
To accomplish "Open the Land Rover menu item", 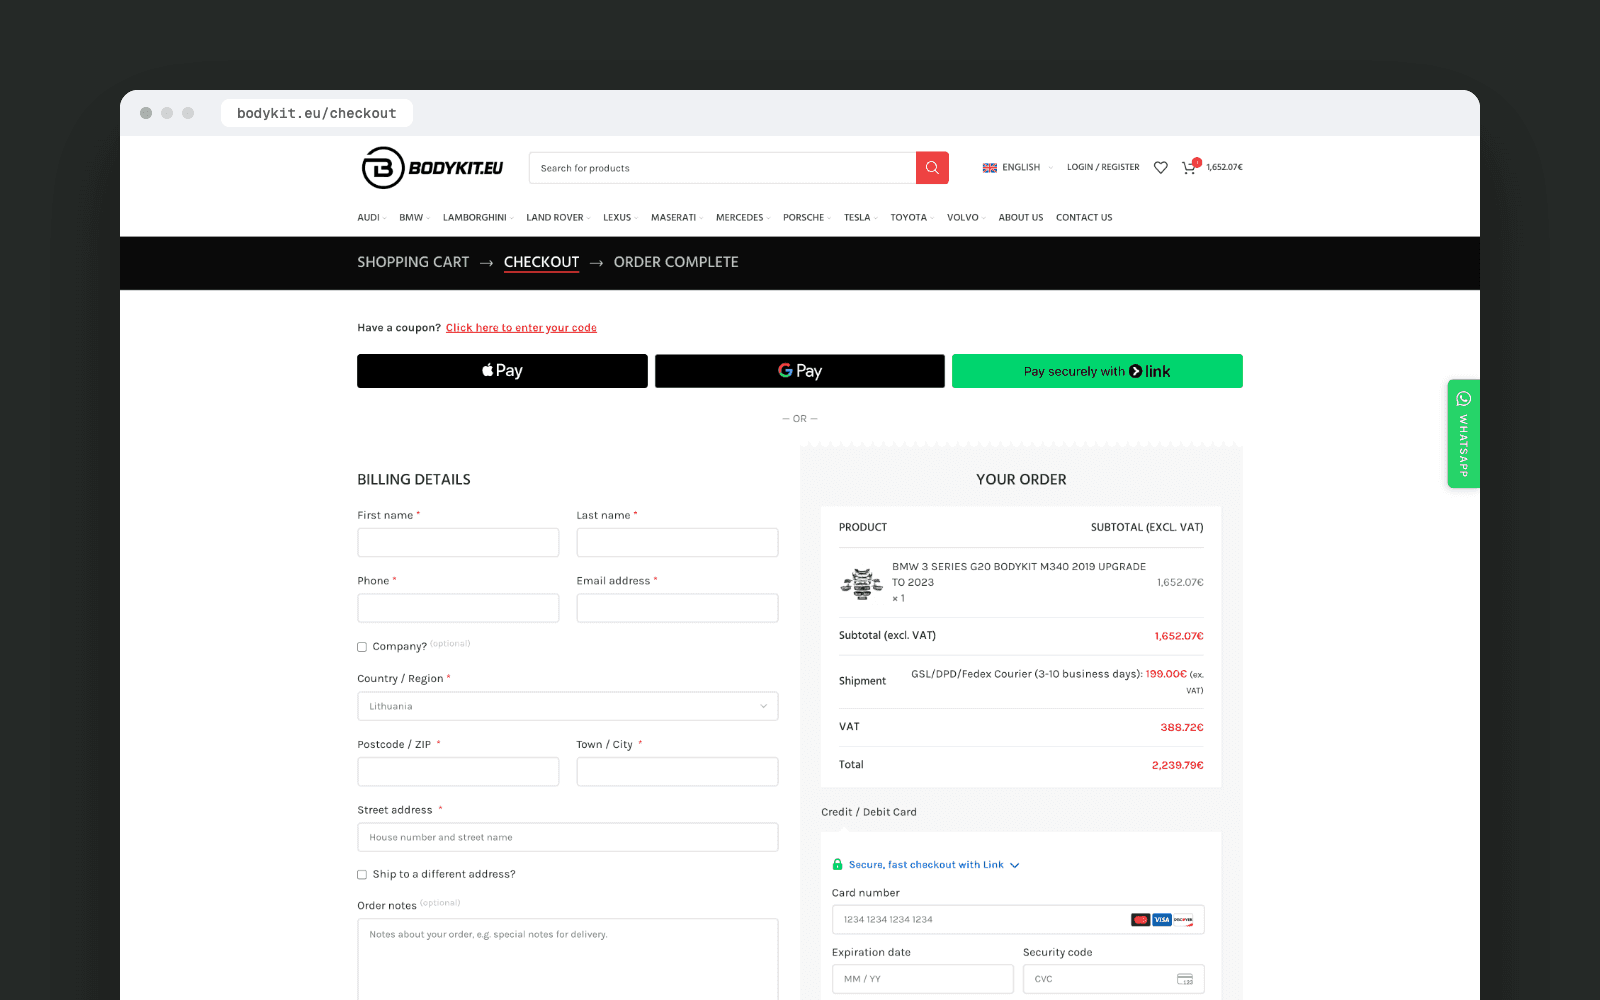I will pos(557,217).
